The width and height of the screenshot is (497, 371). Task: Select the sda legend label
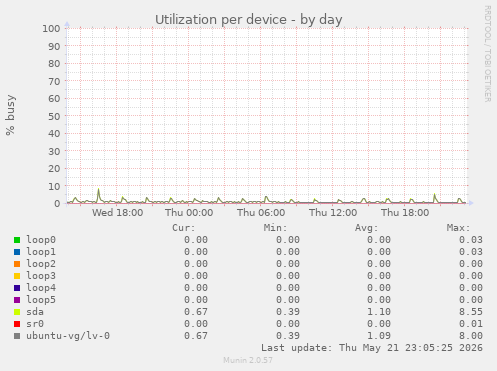pyautogui.click(x=35, y=312)
